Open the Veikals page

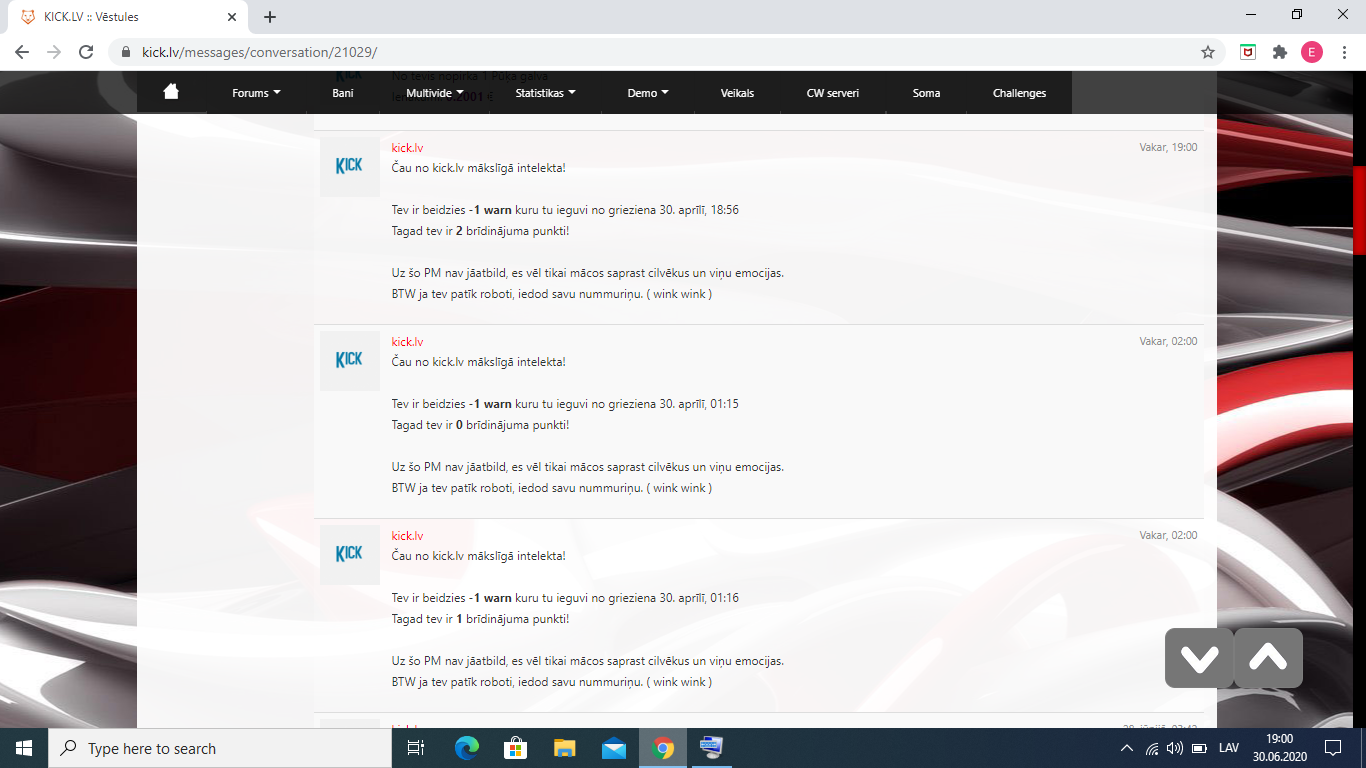[737, 93]
